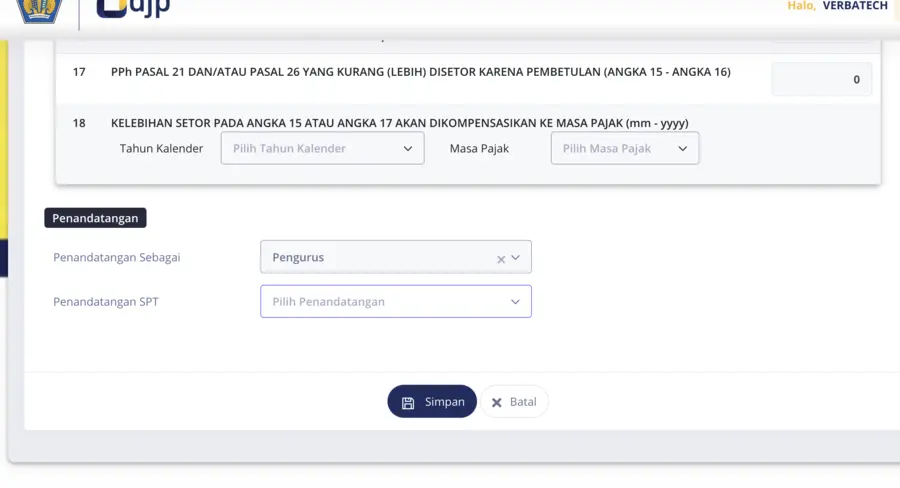Click the DJP logo in the header
Image resolution: width=900 pixels, height=488 pixels.
point(133,8)
